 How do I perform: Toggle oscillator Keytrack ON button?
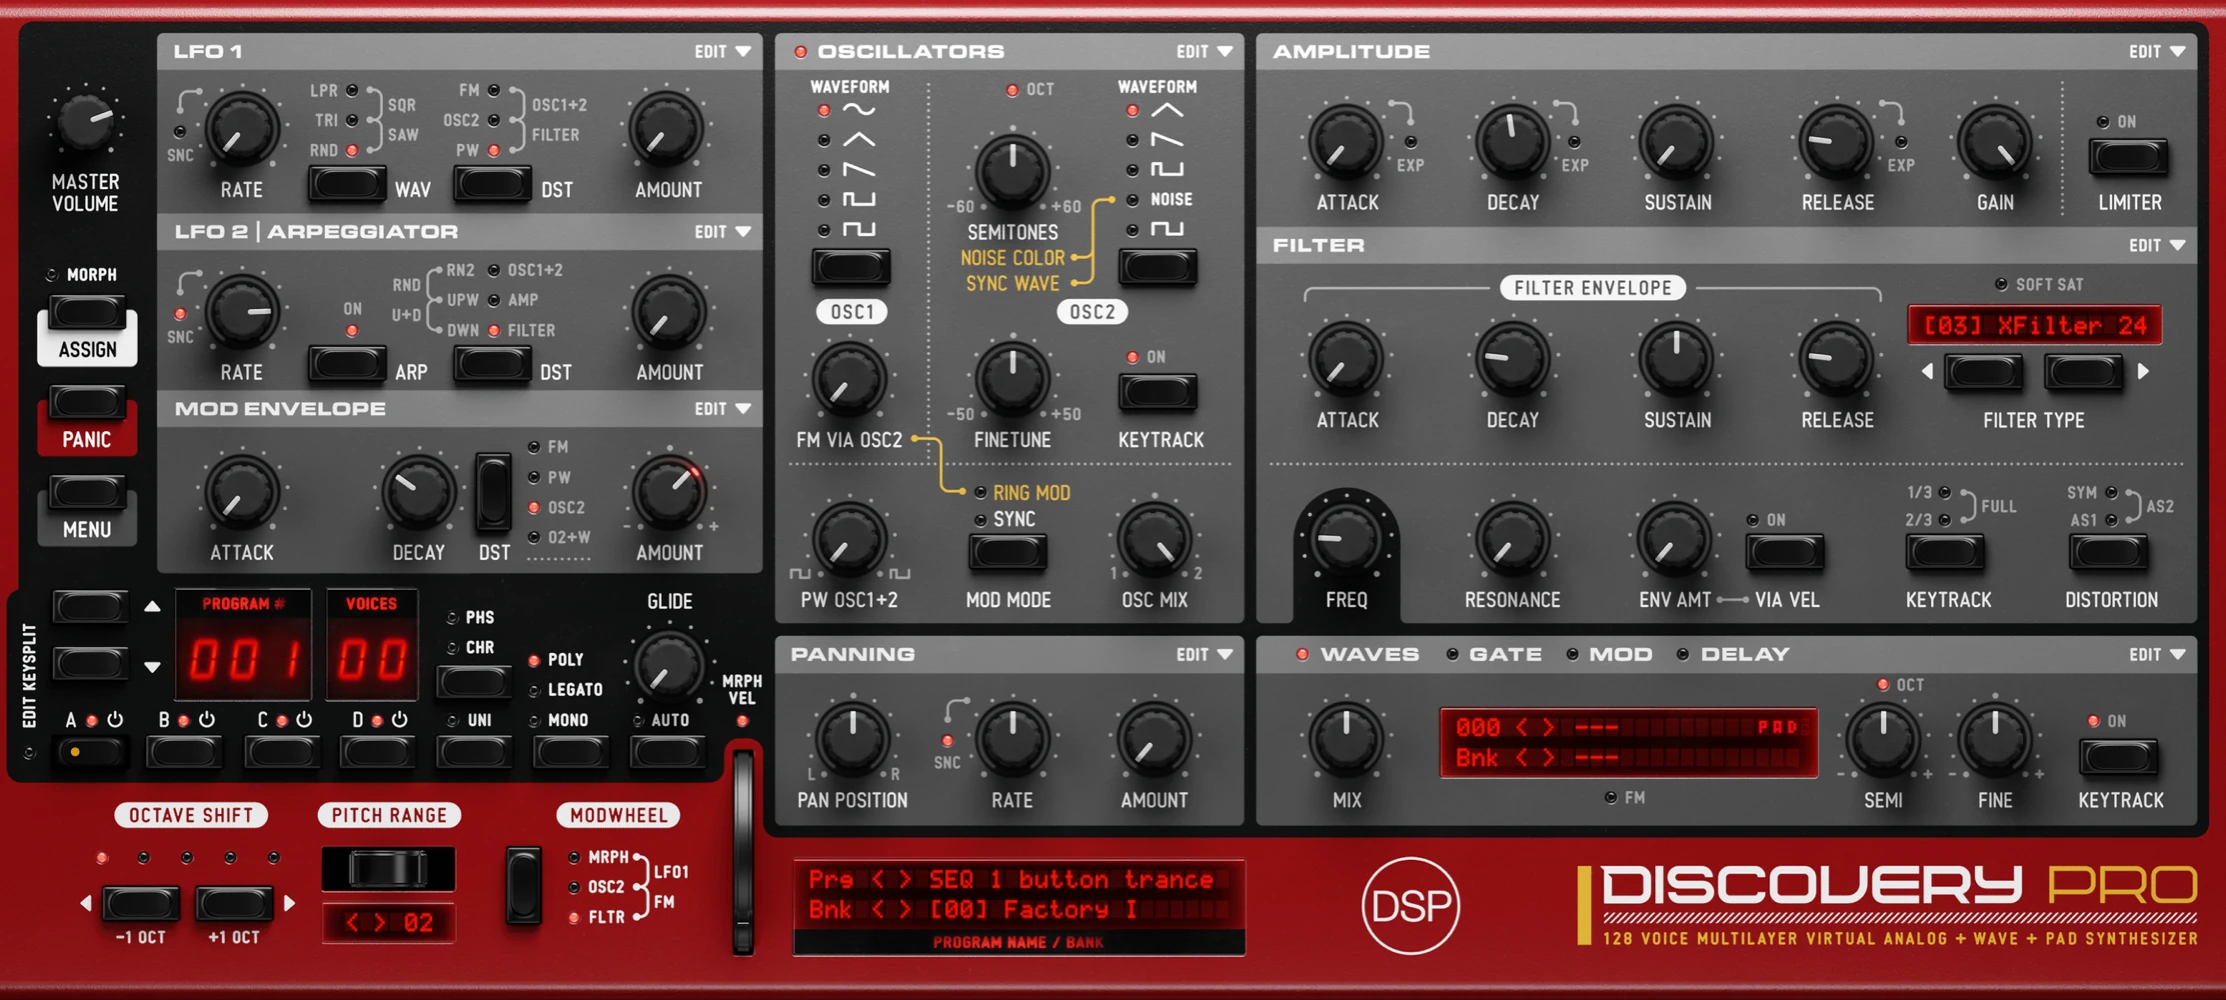[1157, 393]
